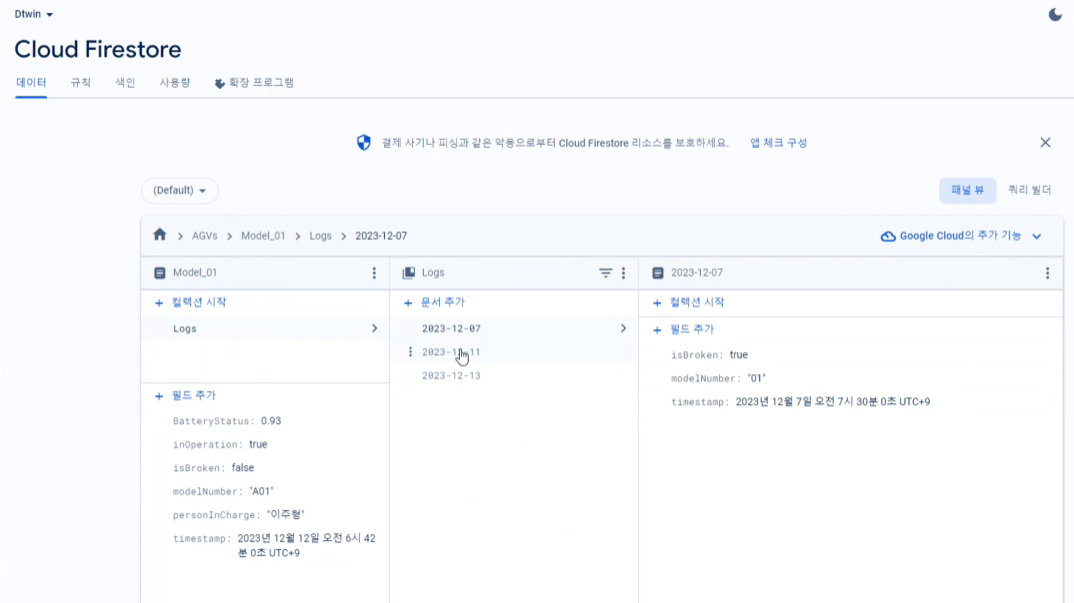Switch to the 색인 tab
Viewport: 1074px width, 603px height.
[125, 82]
